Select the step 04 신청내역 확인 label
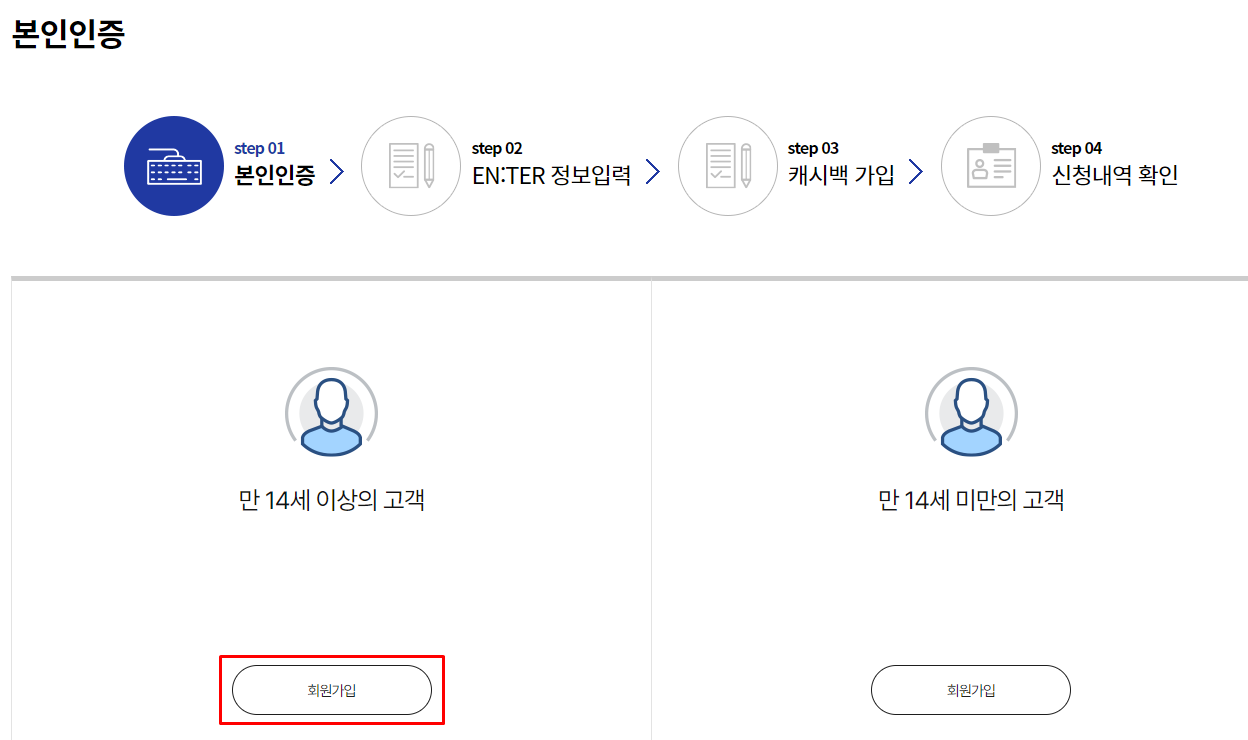Viewport: 1248px width, 740px height. coord(1115,164)
